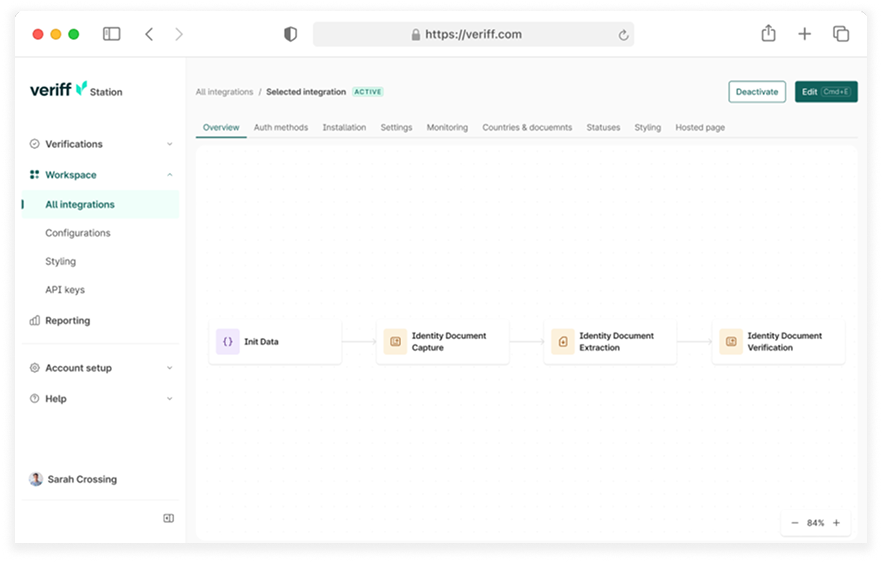This screenshot has width=882, height=562.
Task: Click the Identity Document Verification icon
Action: 731,341
